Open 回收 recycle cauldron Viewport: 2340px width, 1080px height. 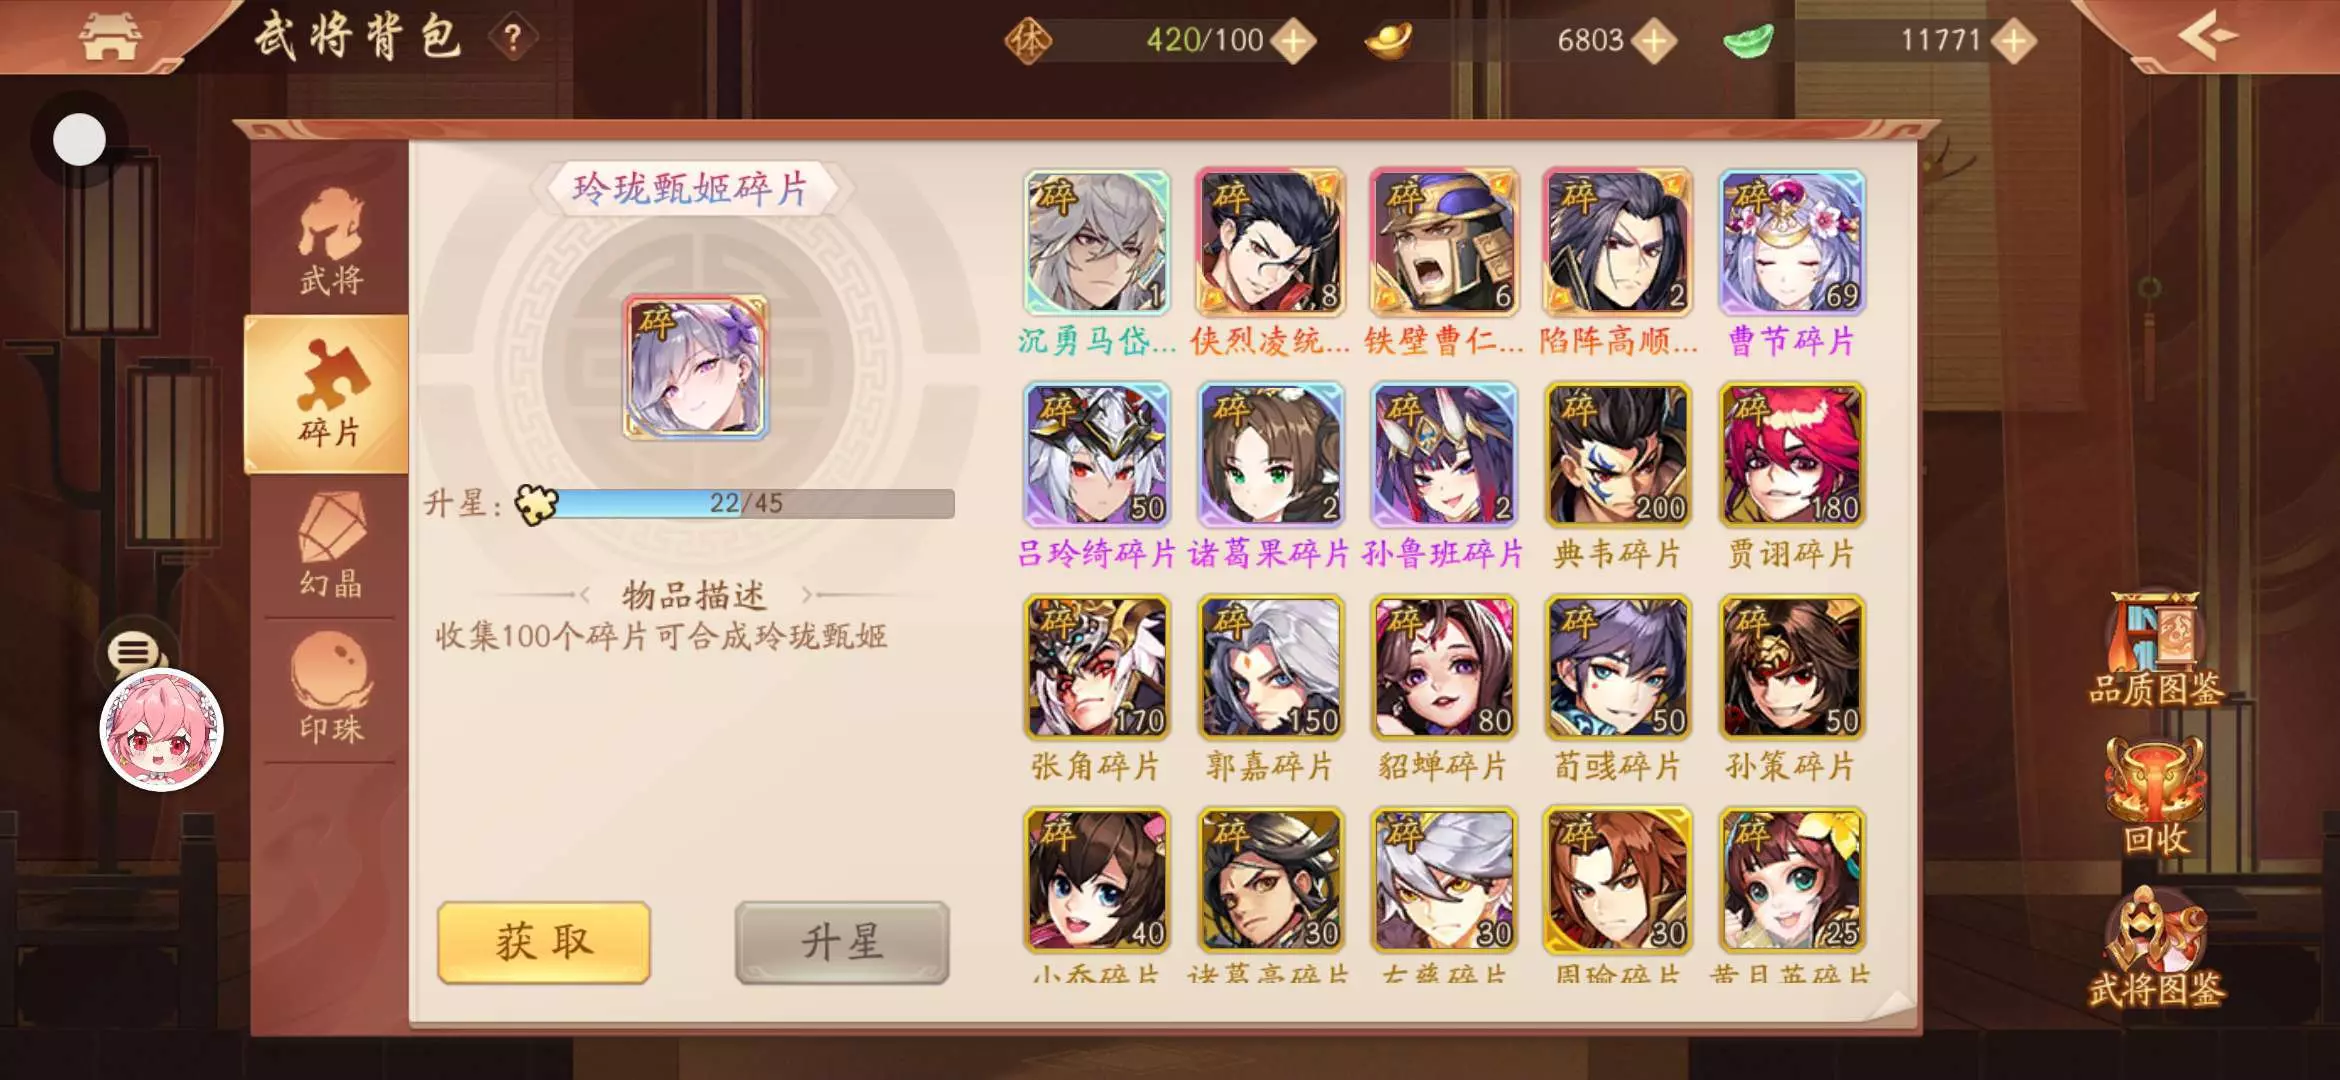point(2156,796)
